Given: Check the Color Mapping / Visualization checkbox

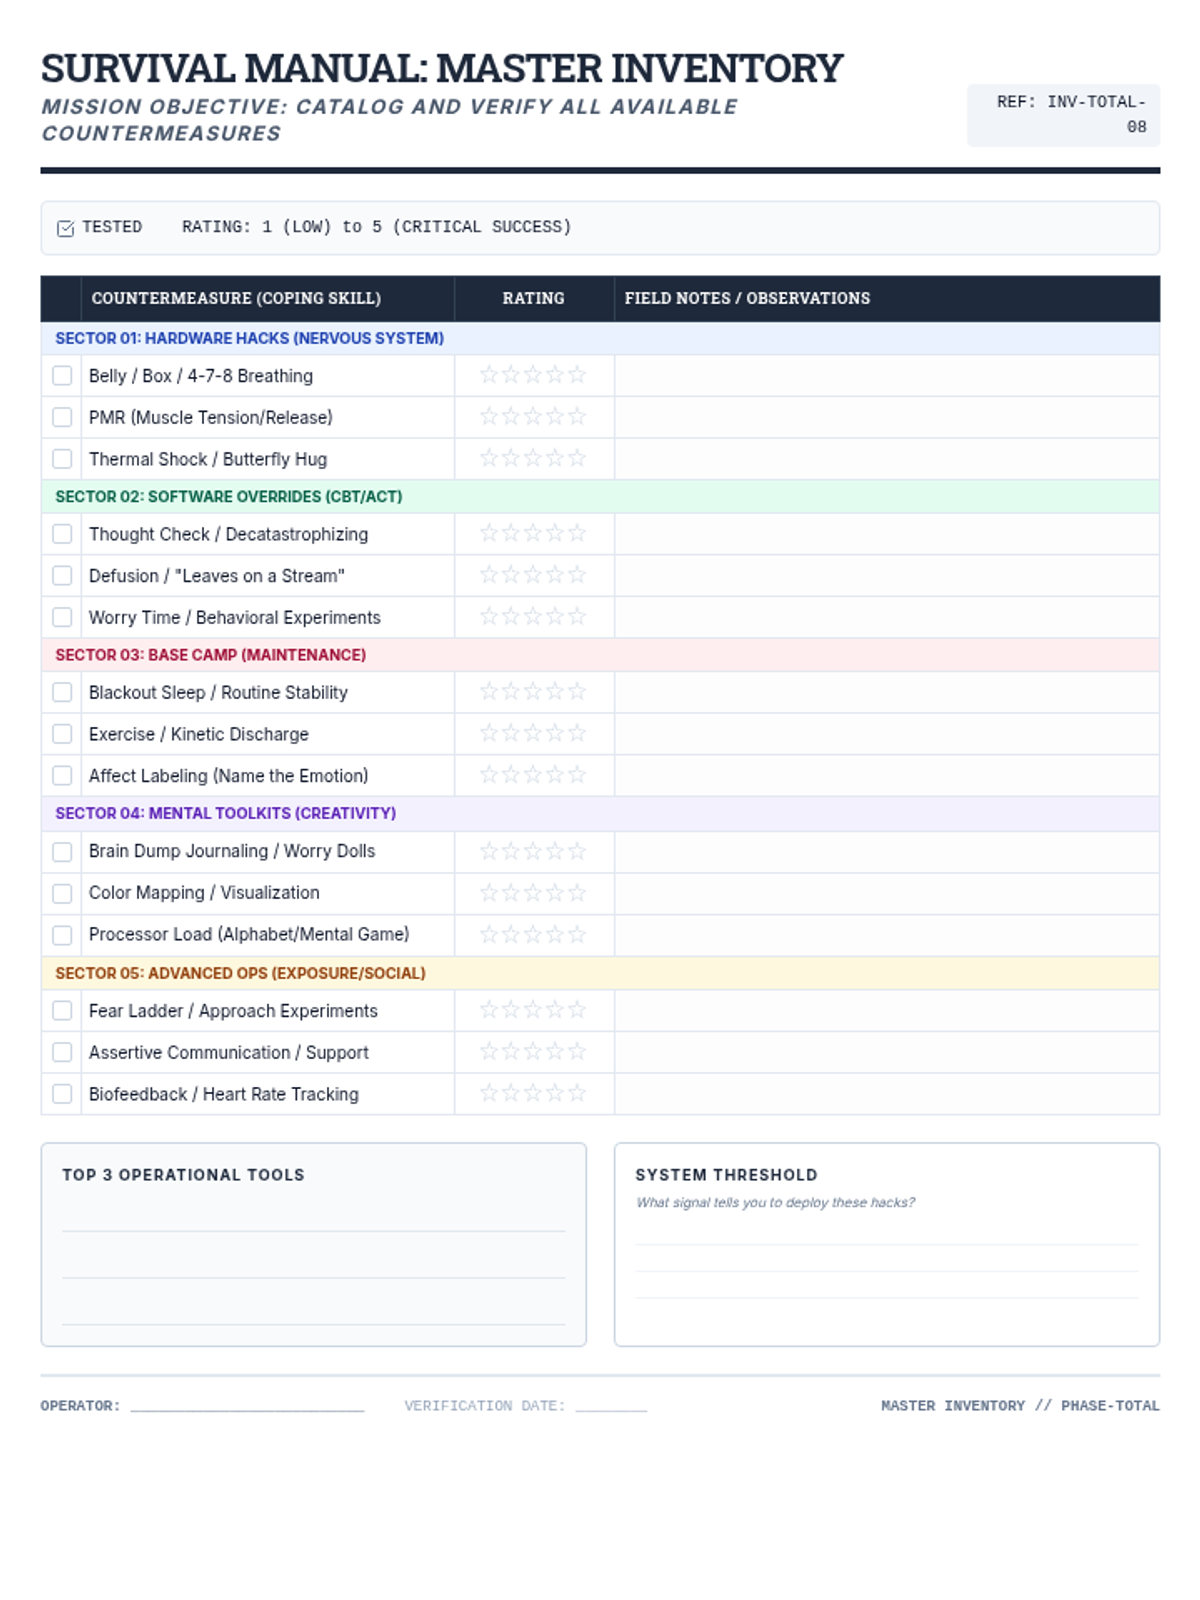Looking at the screenshot, I should coord(62,893).
